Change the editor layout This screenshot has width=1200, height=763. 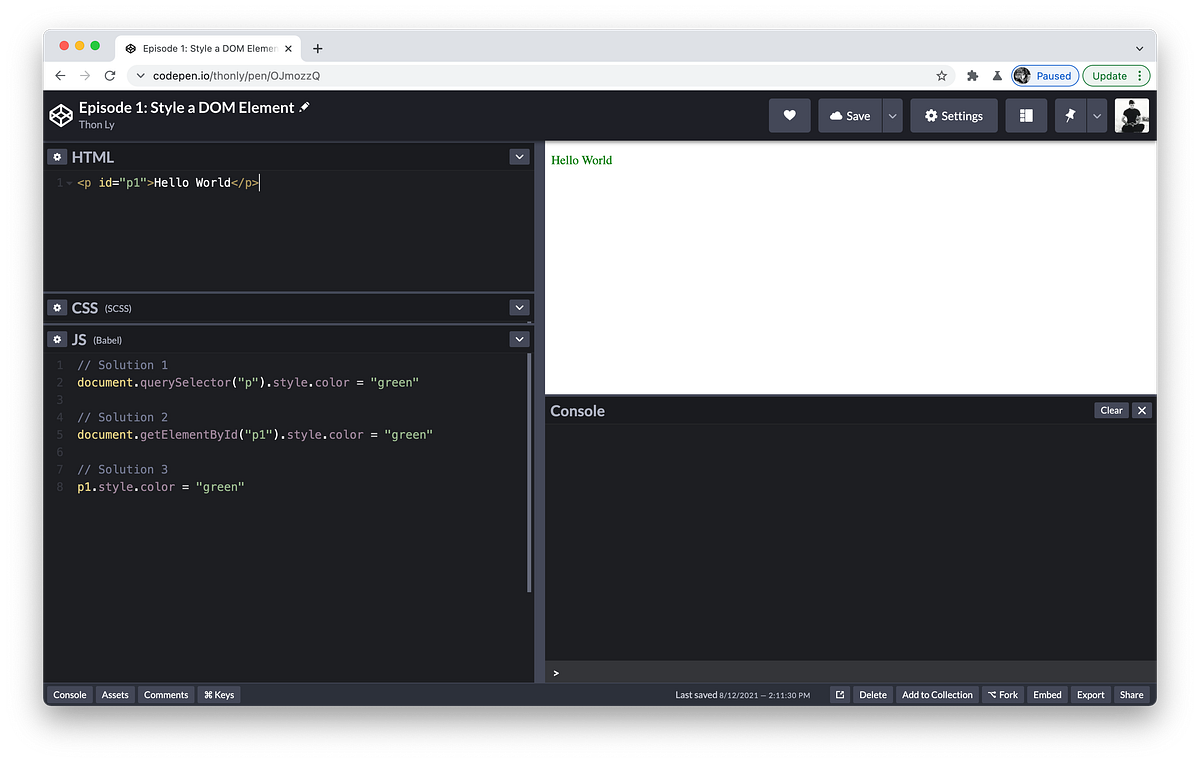[x=1026, y=115]
